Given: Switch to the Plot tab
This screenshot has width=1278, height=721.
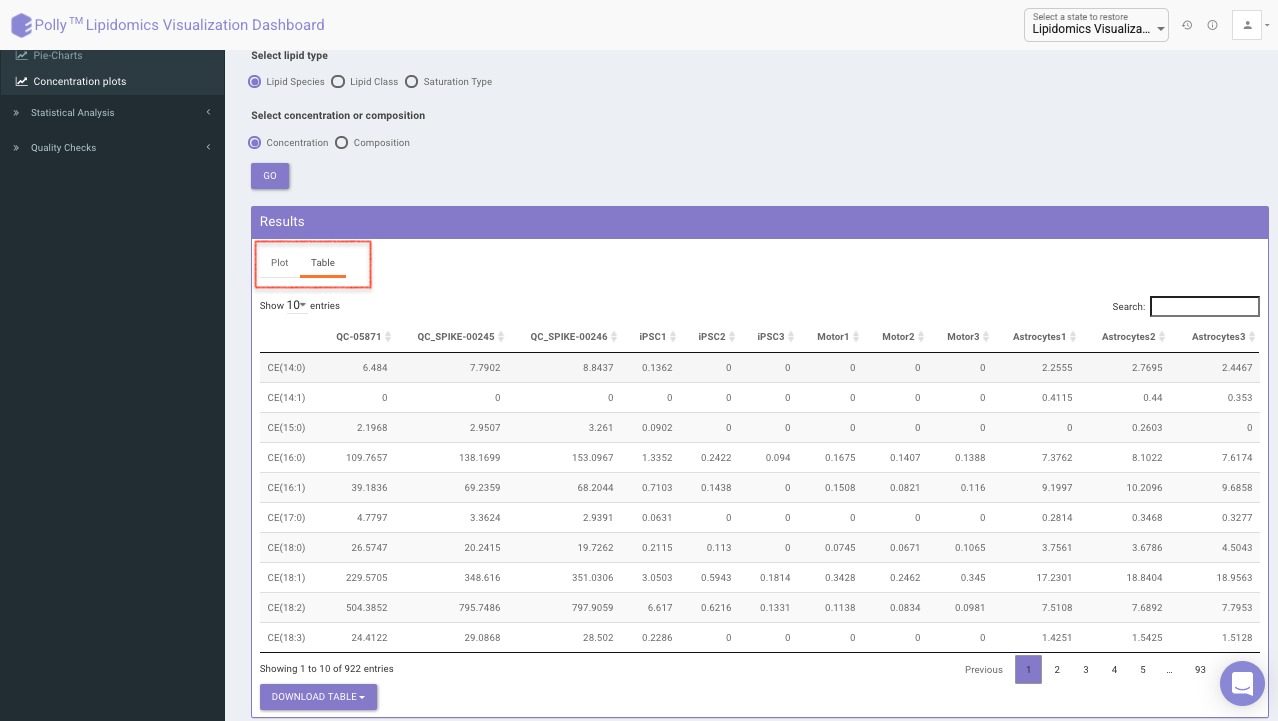Looking at the screenshot, I should pyautogui.click(x=280, y=263).
